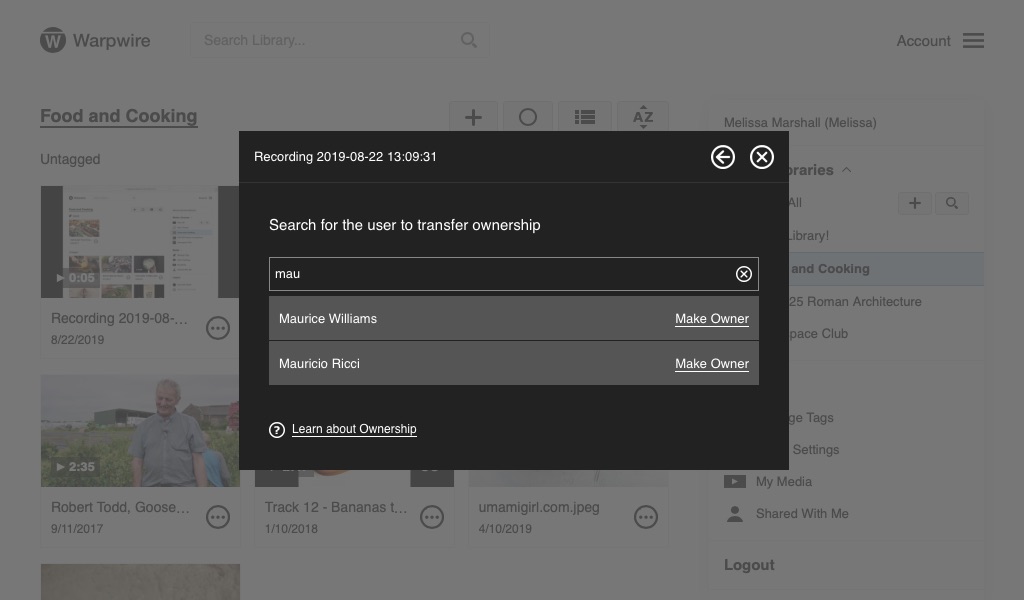The width and height of the screenshot is (1024, 600).
Task: Open options for Robert Todd item
Action: (x=218, y=517)
